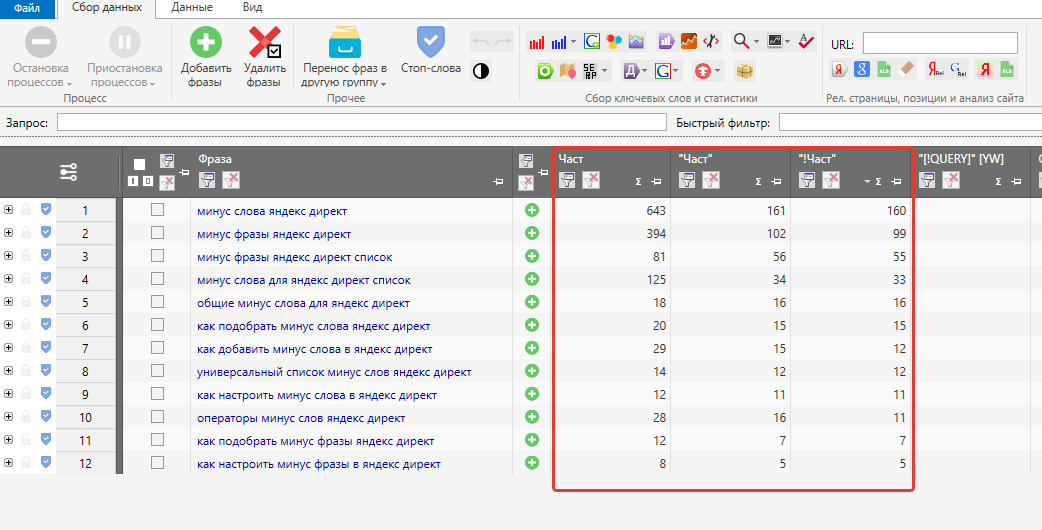The height and width of the screenshot is (530, 1042).
Task: Click the blue bars statistics collection icon
Action: (559, 43)
